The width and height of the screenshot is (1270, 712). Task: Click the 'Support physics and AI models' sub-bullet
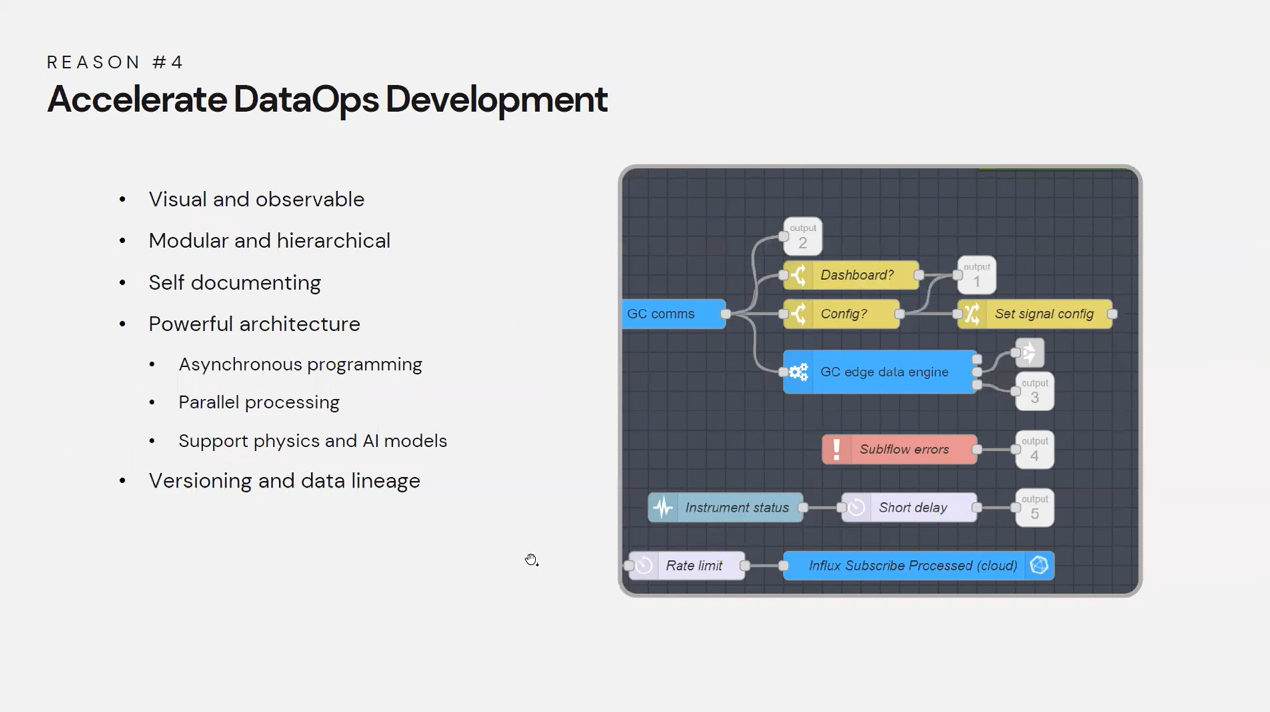[312, 441]
